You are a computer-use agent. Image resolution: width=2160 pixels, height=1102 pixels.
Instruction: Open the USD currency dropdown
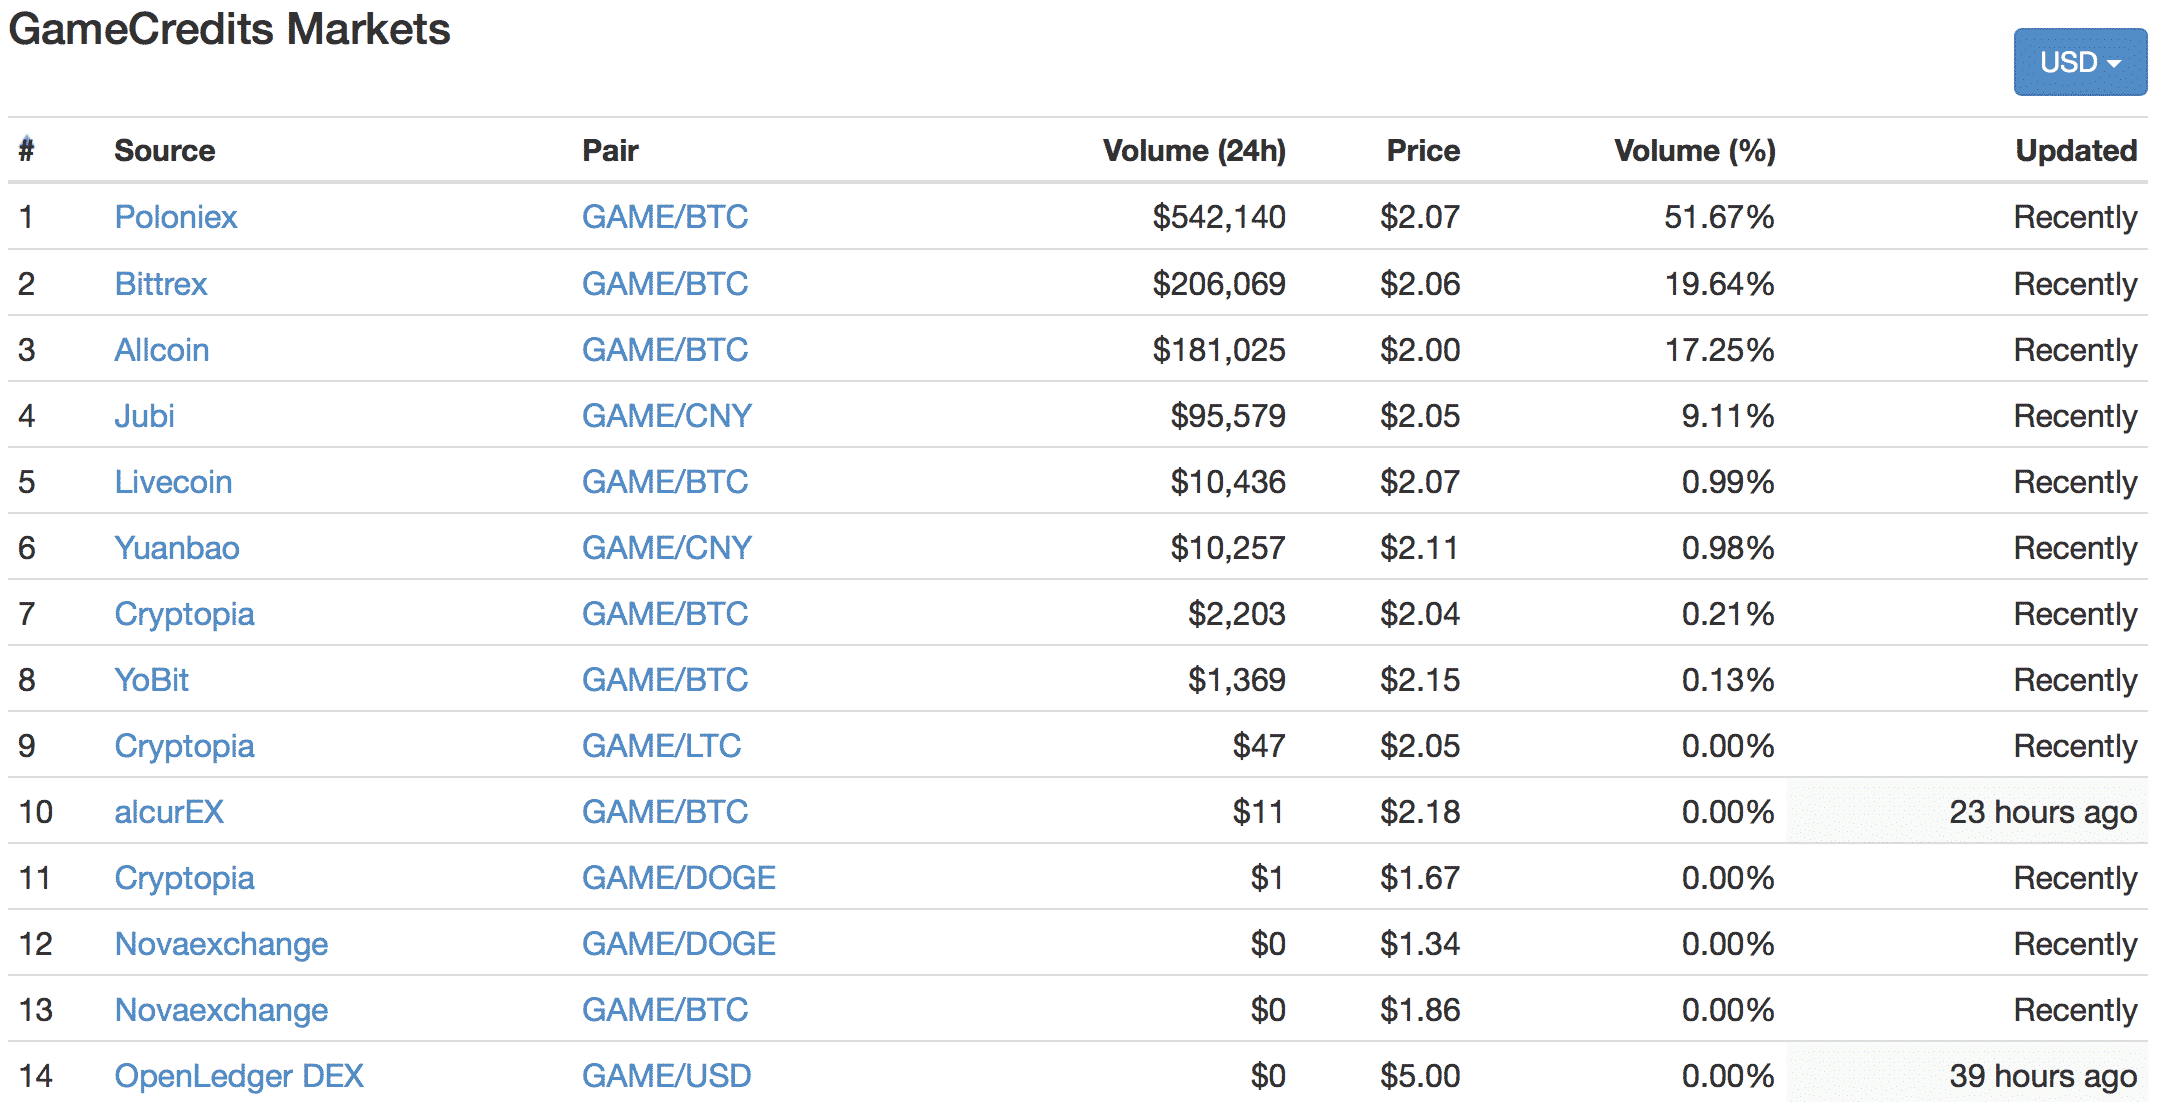[x=2080, y=62]
